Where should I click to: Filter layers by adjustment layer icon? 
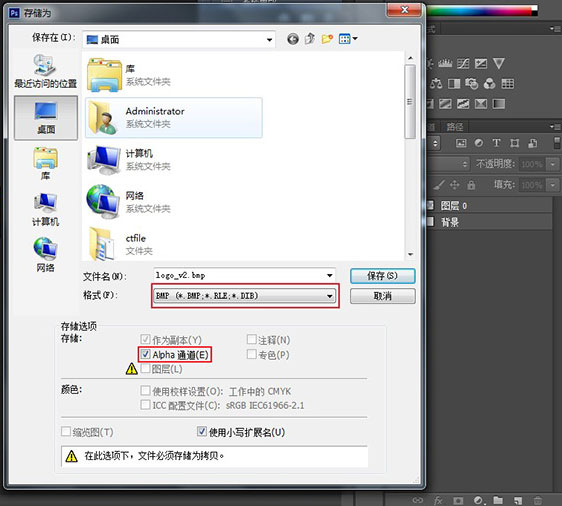(x=478, y=143)
